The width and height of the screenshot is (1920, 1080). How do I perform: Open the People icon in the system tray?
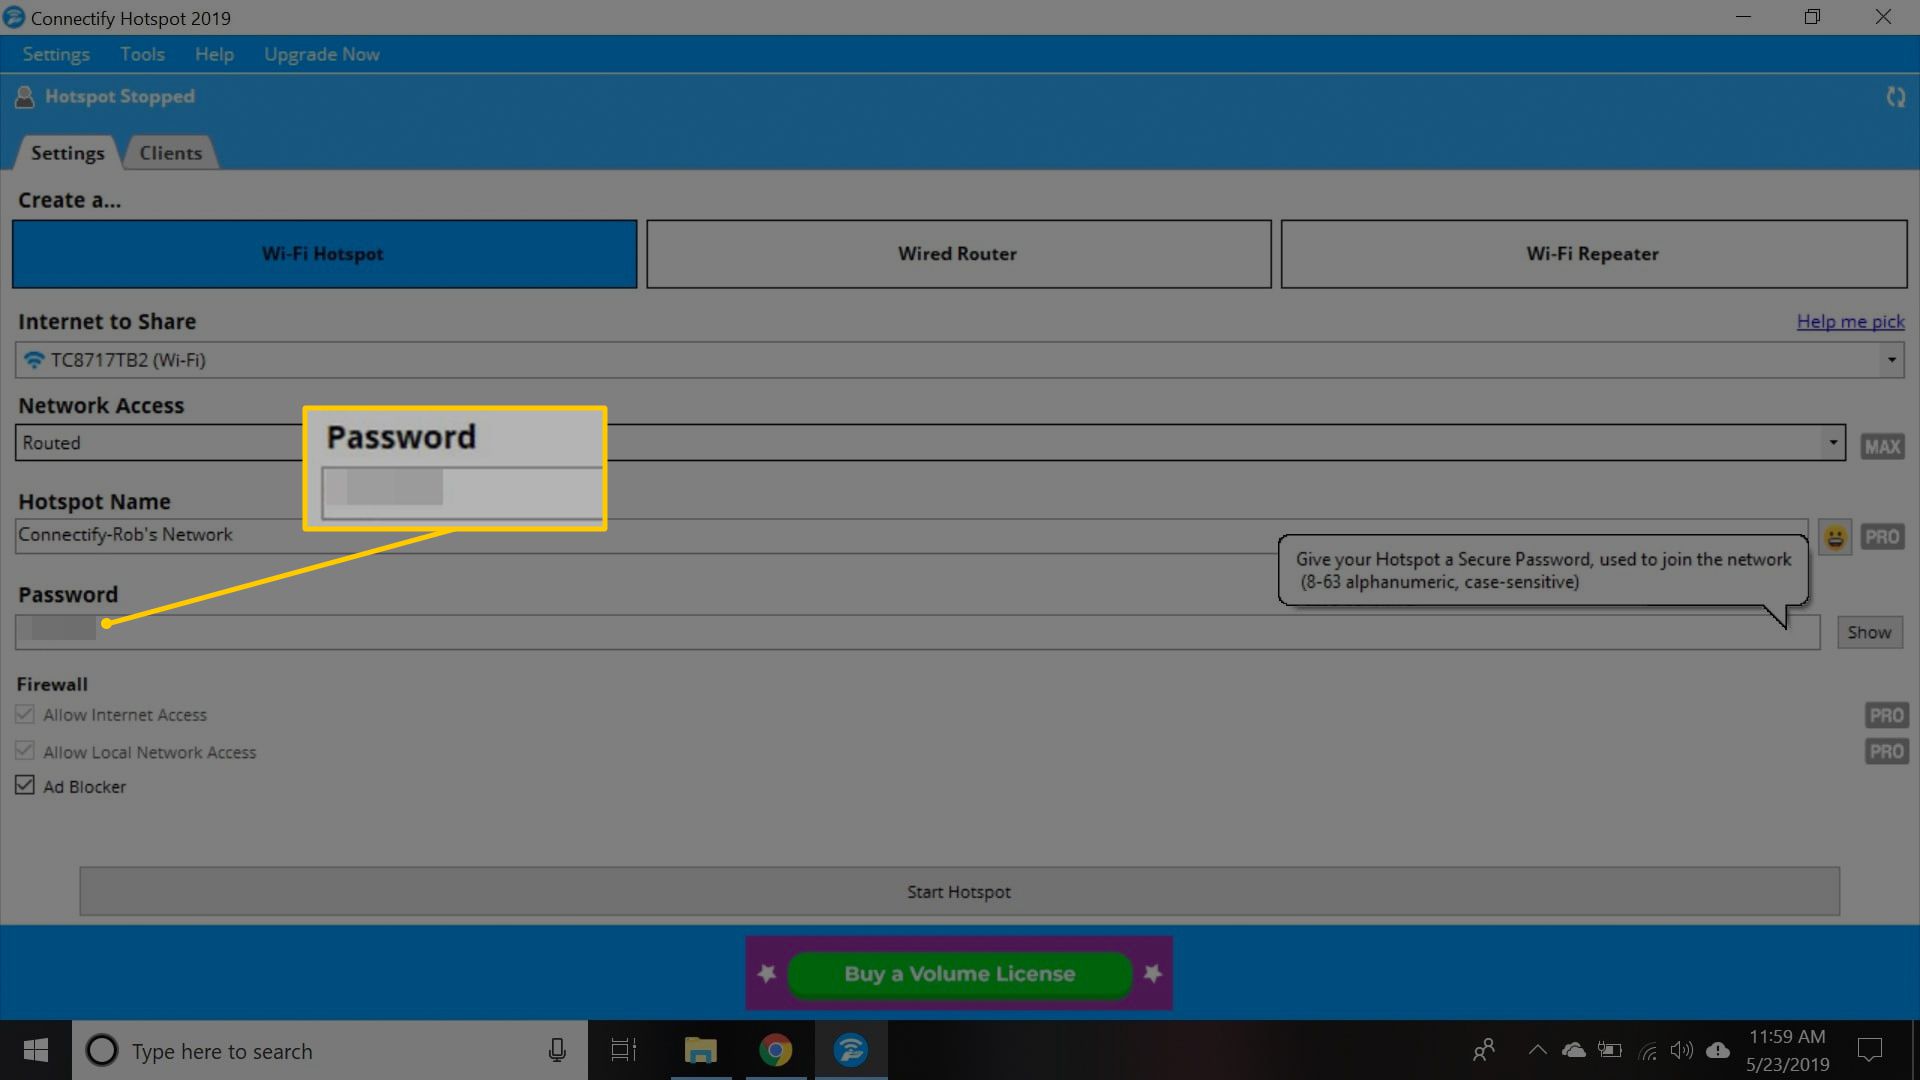(x=1484, y=1050)
